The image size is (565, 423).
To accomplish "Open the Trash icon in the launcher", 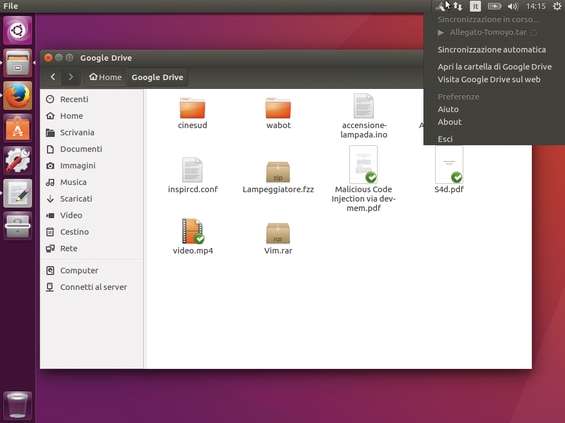I will pos(17,405).
